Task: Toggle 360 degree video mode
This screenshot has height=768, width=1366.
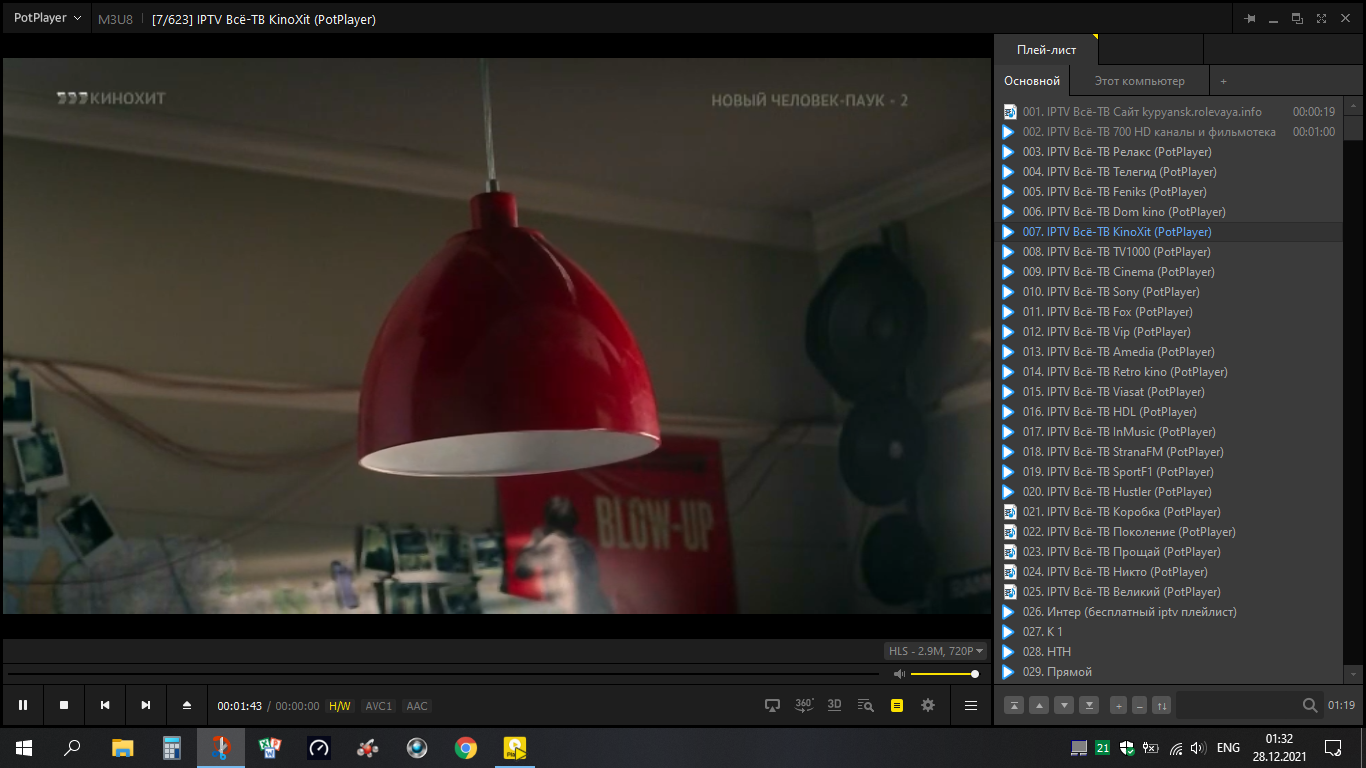Action: point(804,705)
